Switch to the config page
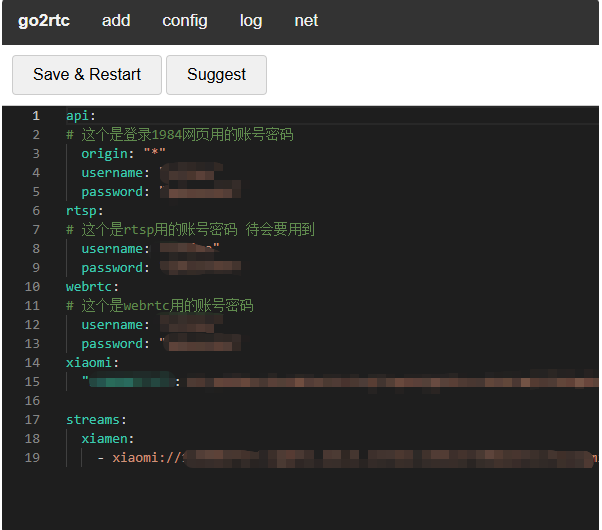The height and width of the screenshot is (530, 602). [x=185, y=21]
